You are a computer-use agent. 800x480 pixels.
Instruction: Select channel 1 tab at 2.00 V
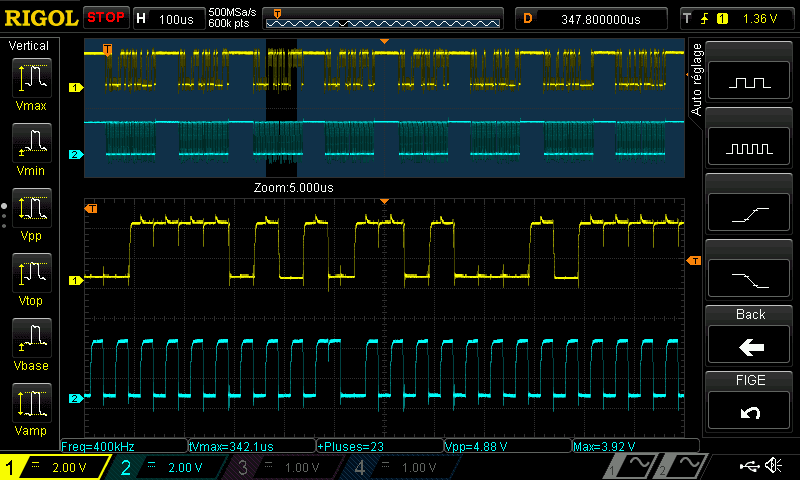(x=55, y=467)
